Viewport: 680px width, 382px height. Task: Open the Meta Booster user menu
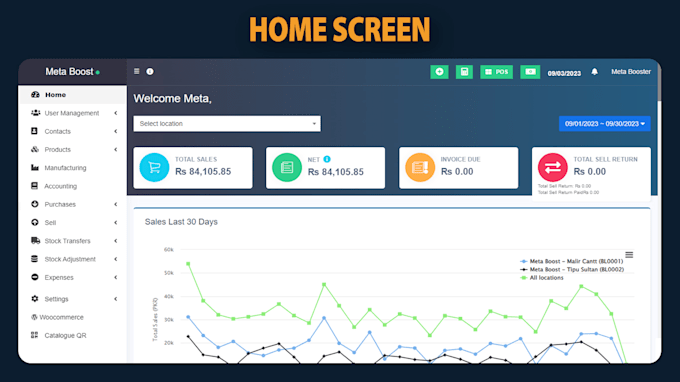[x=631, y=72]
